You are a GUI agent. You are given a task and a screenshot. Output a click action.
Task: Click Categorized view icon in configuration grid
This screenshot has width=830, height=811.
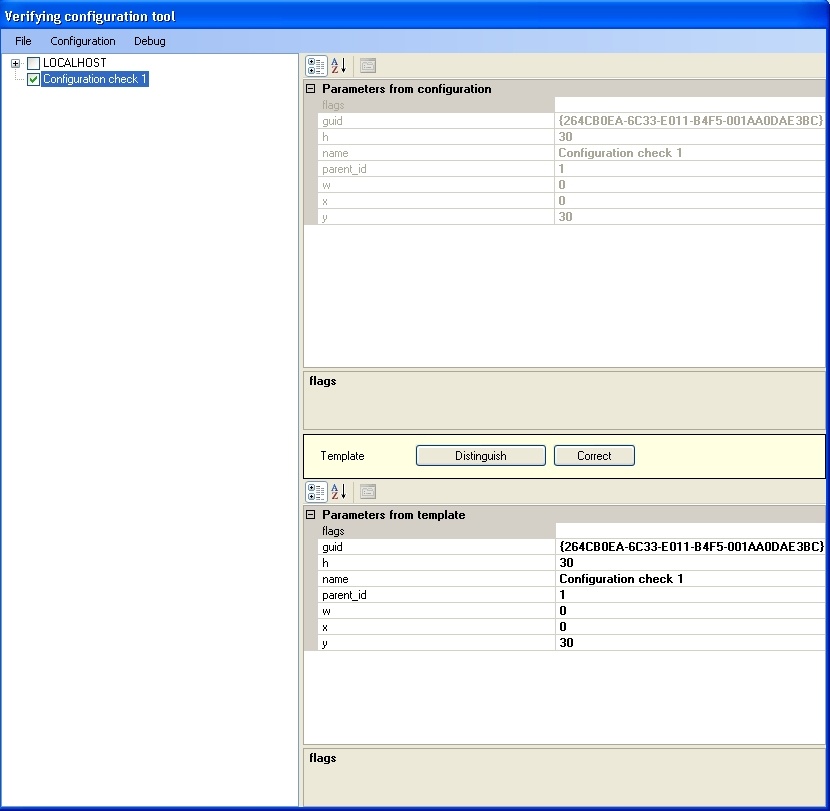point(316,66)
